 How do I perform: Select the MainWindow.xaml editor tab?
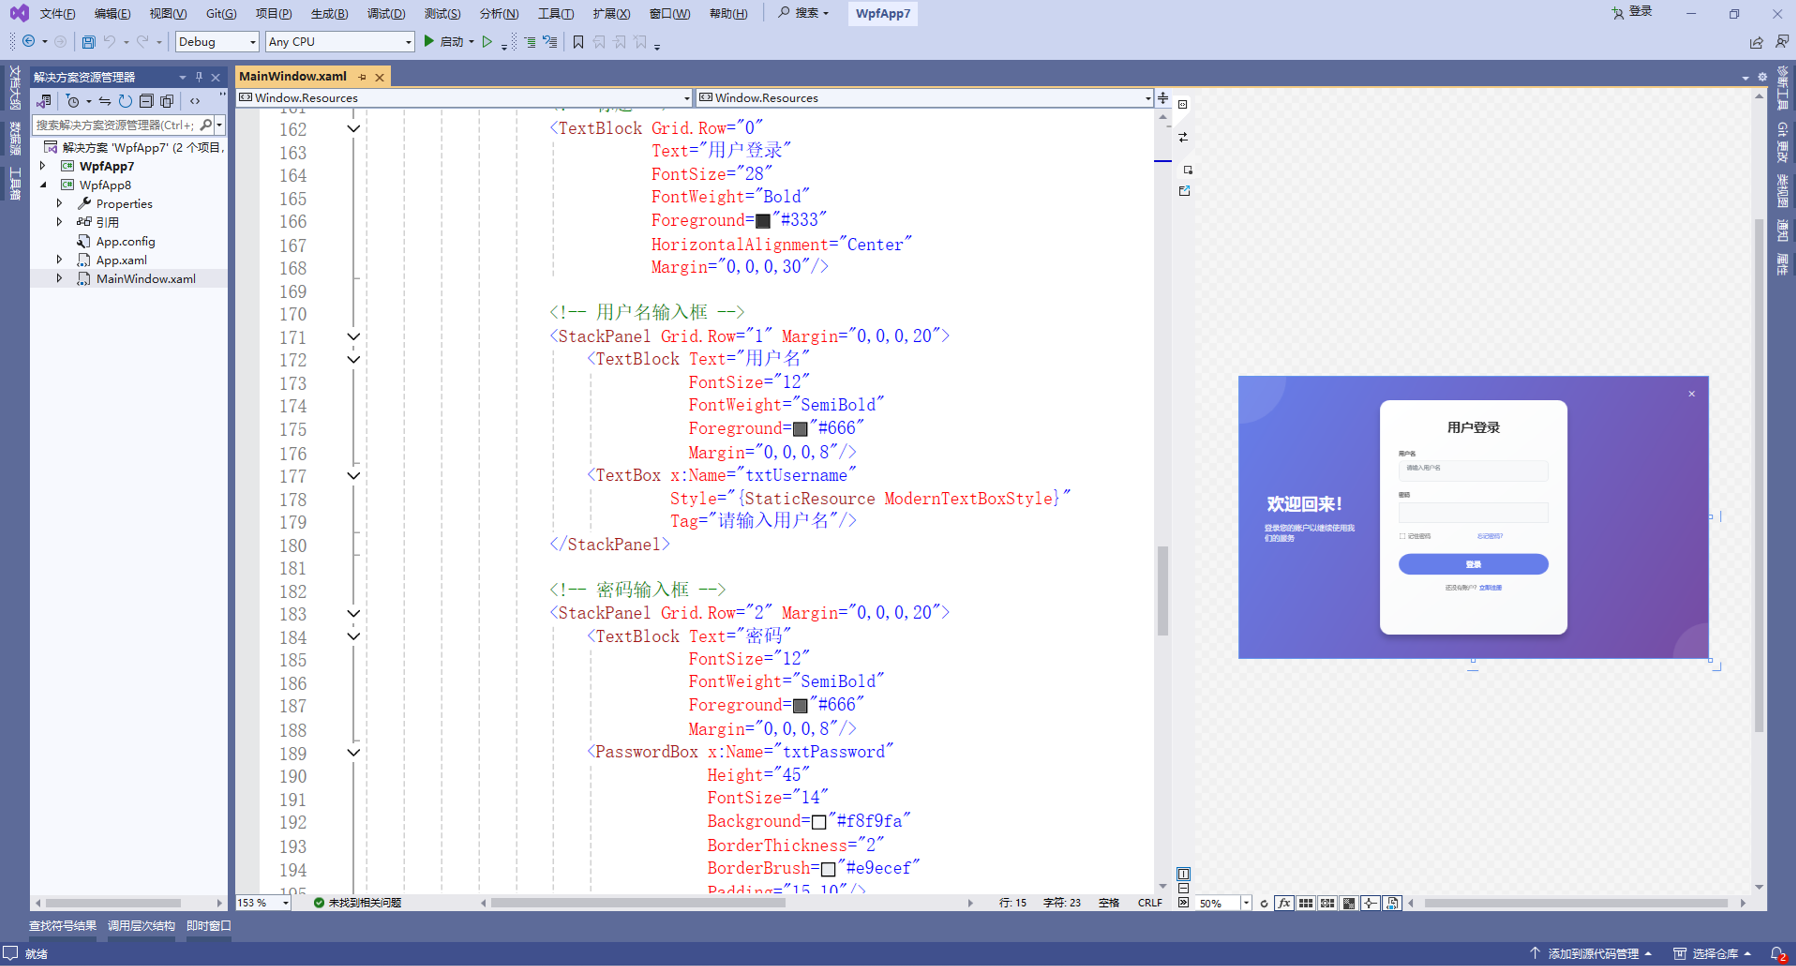point(293,77)
